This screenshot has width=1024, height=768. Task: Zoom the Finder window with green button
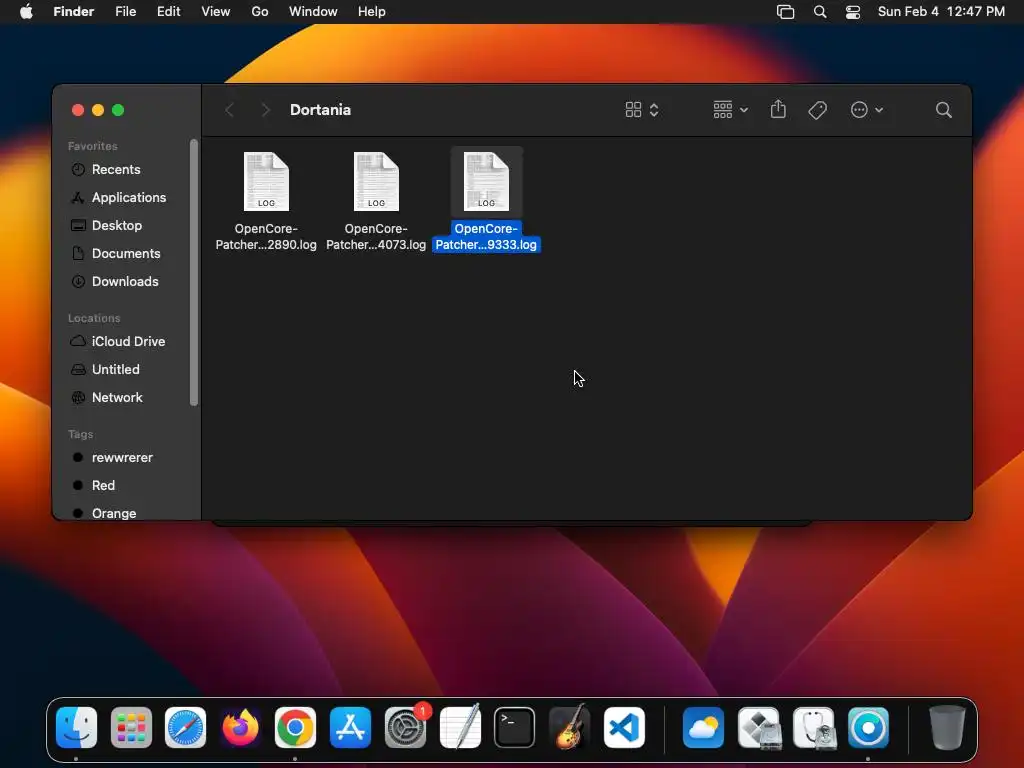point(118,110)
